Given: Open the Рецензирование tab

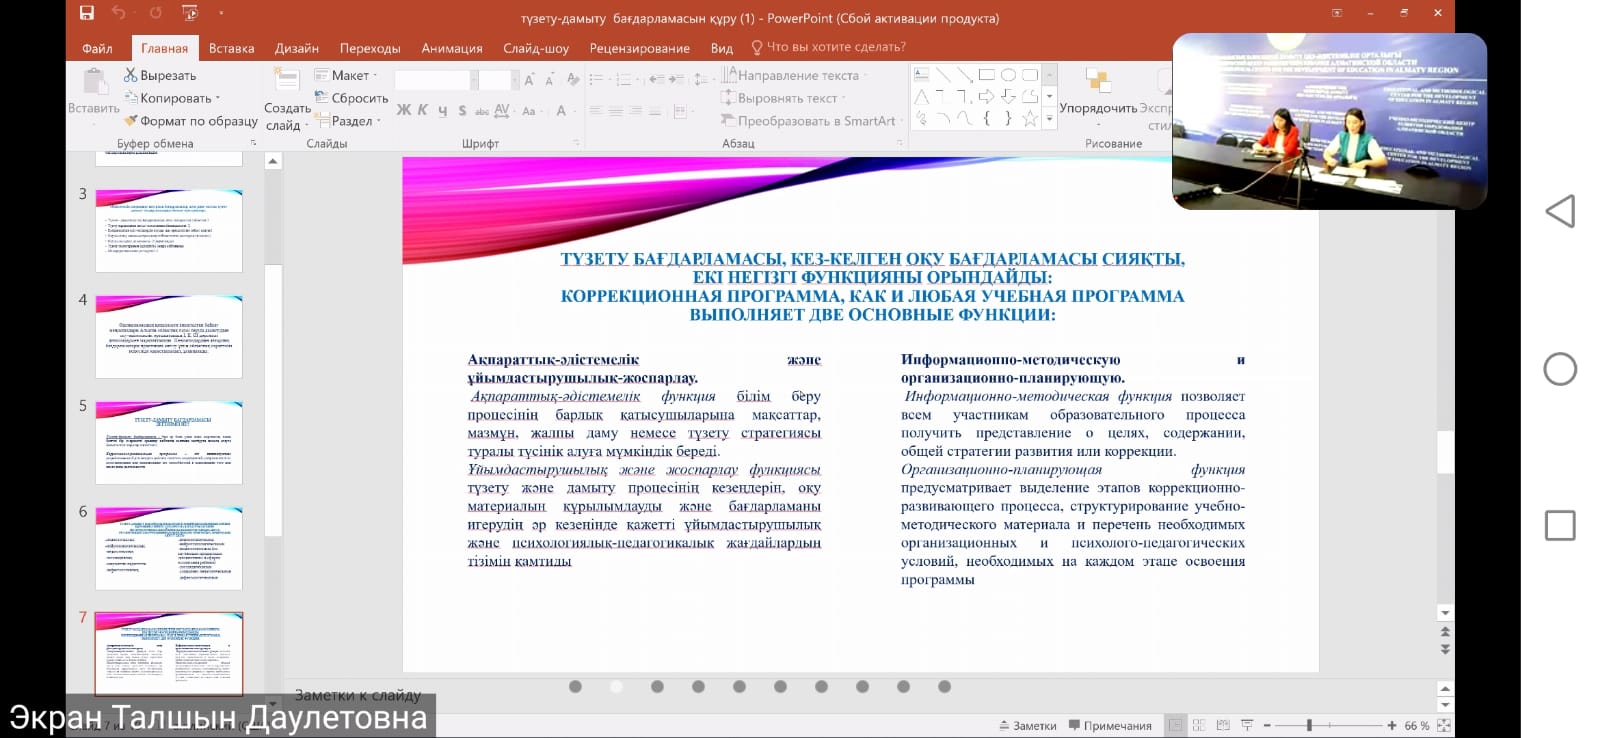Looking at the screenshot, I should pyautogui.click(x=640, y=48).
